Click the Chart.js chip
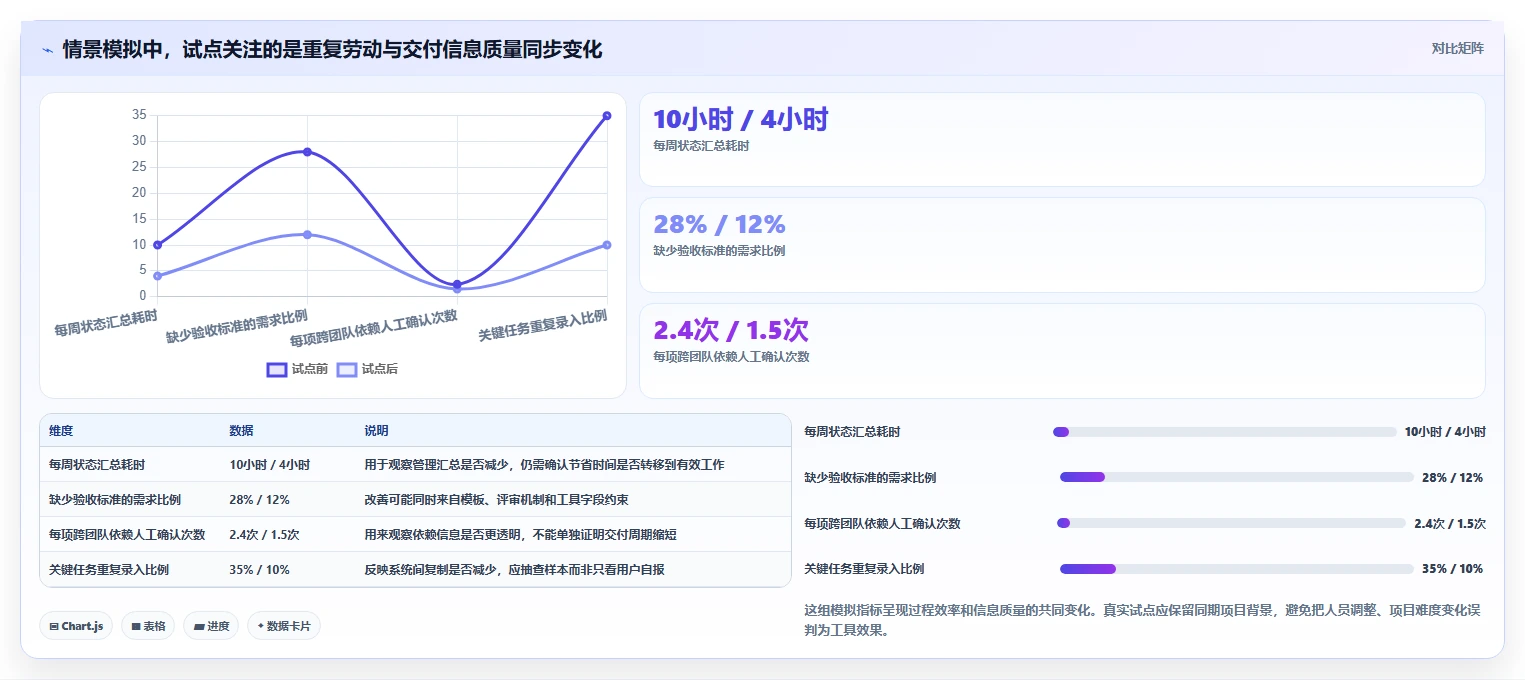1525x680 pixels. coord(76,626)
